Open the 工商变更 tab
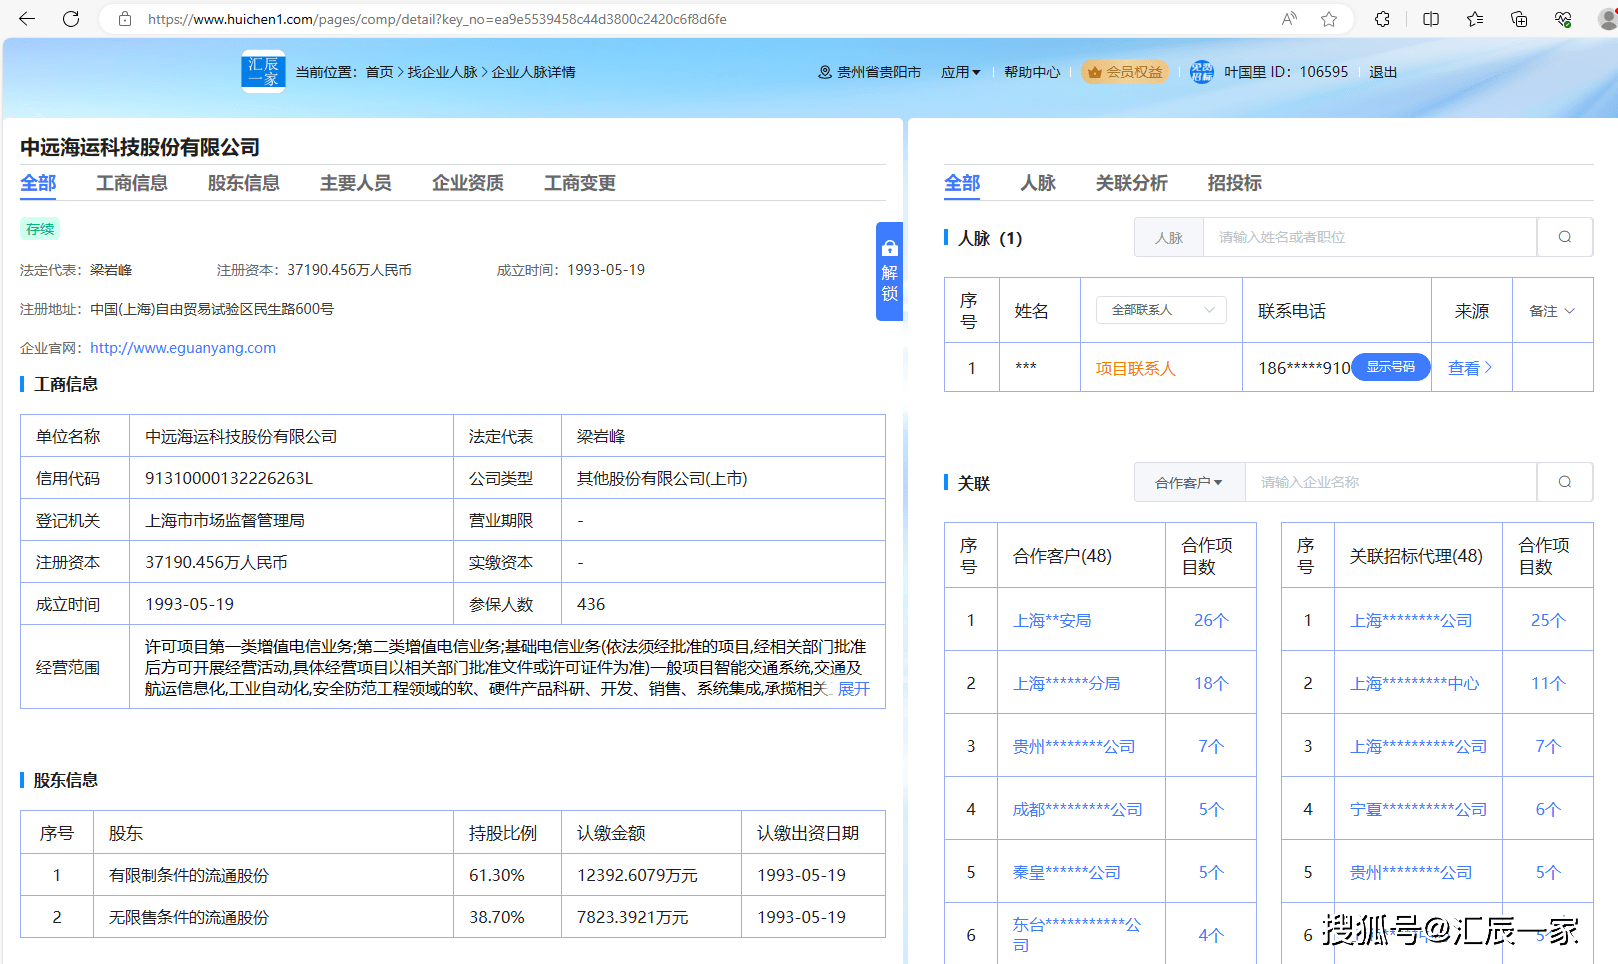This screenshot has height=964, width=1618. (x=580, y=183)
